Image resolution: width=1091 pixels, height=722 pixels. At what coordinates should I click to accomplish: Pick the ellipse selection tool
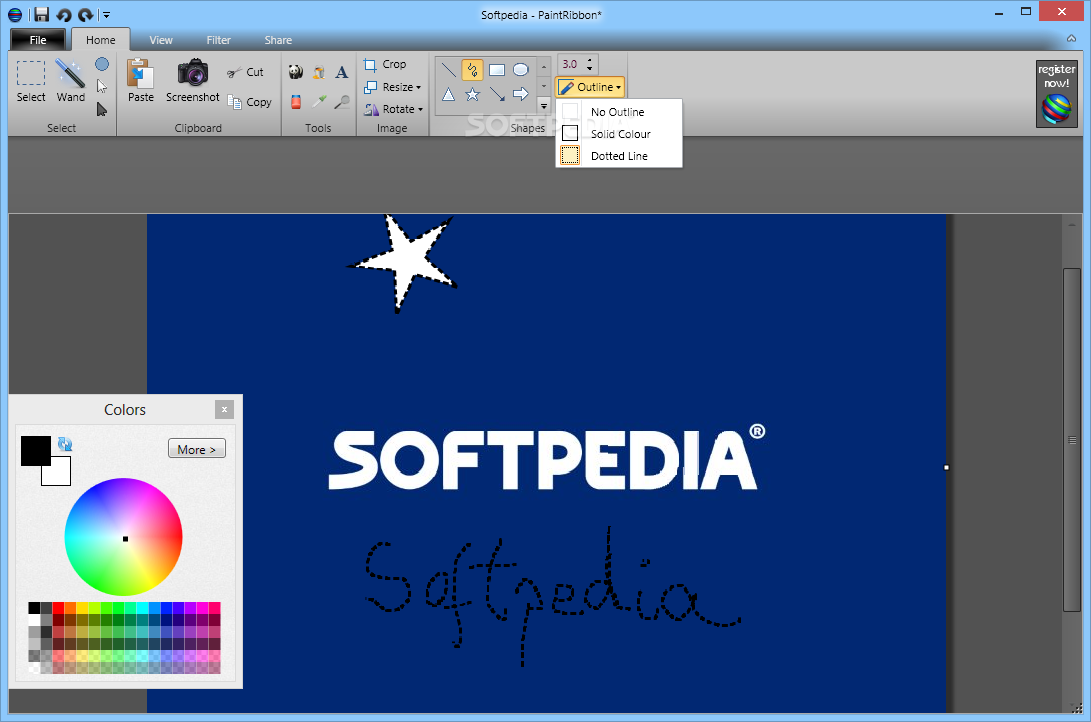102,65
